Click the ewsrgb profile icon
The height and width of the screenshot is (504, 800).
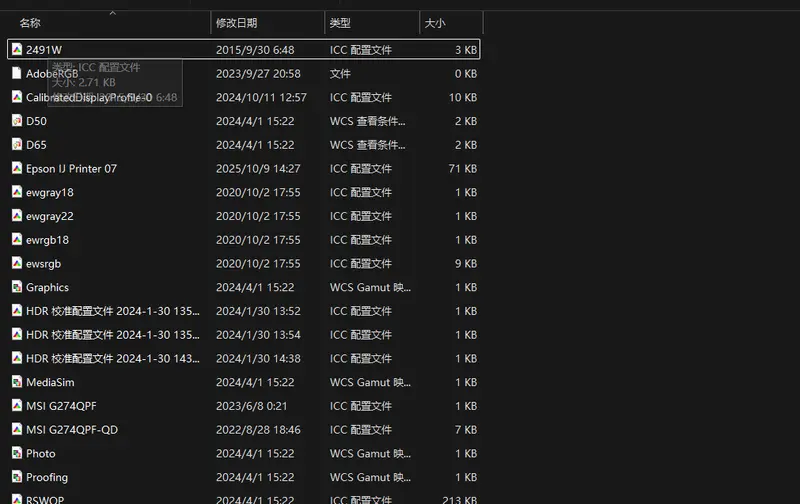pos(17,263)
